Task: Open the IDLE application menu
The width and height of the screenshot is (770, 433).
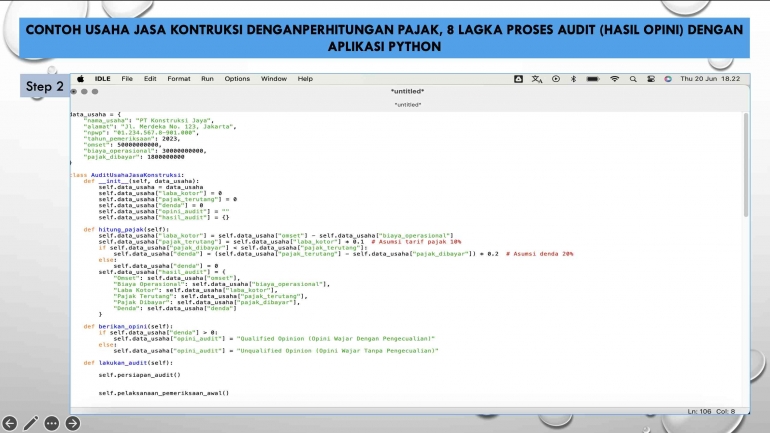Action: point(102,79)
